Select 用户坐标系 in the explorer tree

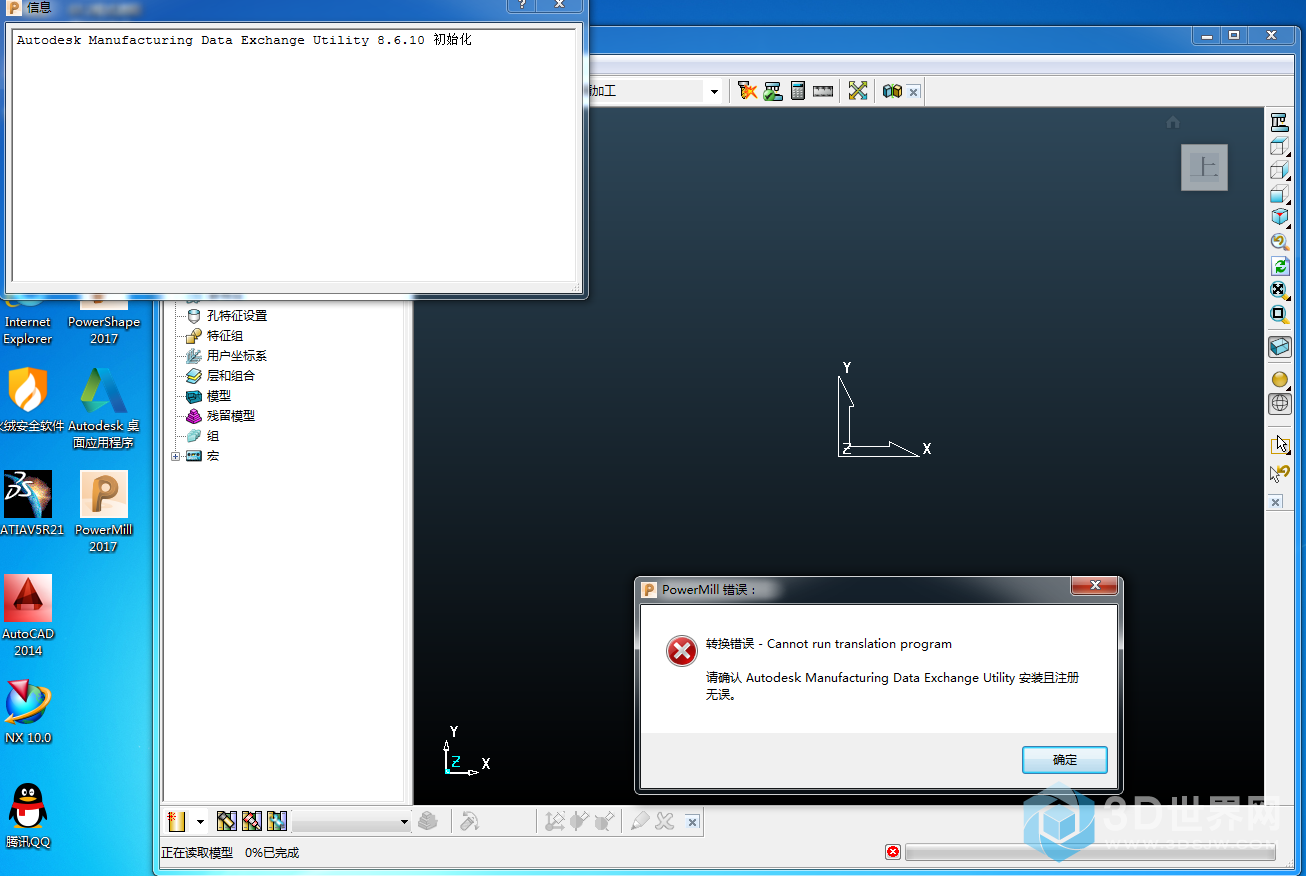tap(237, 355)
